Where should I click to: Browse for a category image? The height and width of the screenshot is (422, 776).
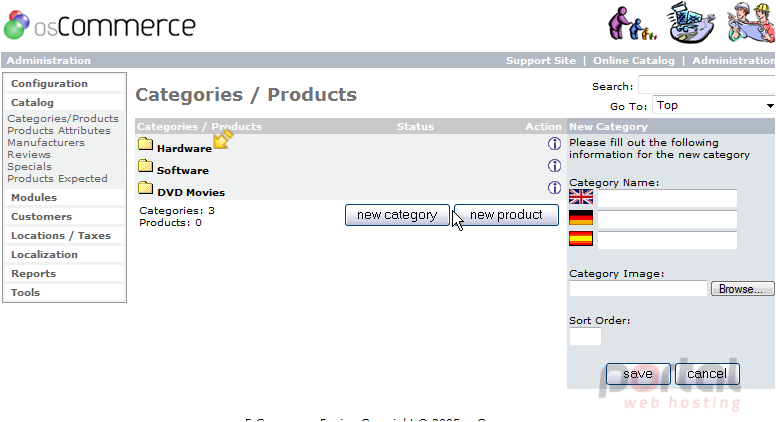point(742,289)
